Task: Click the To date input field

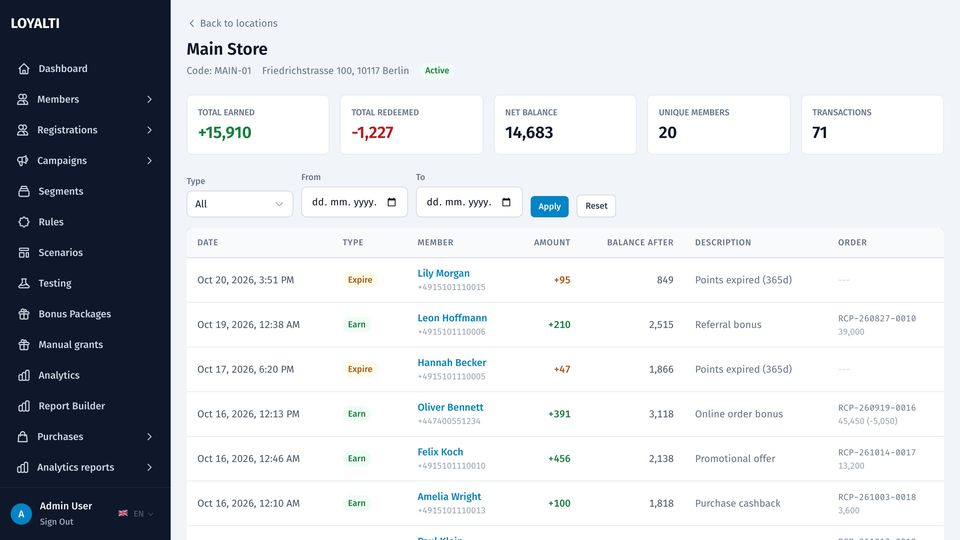Action: pyautogui.click(x=469, y=202)
